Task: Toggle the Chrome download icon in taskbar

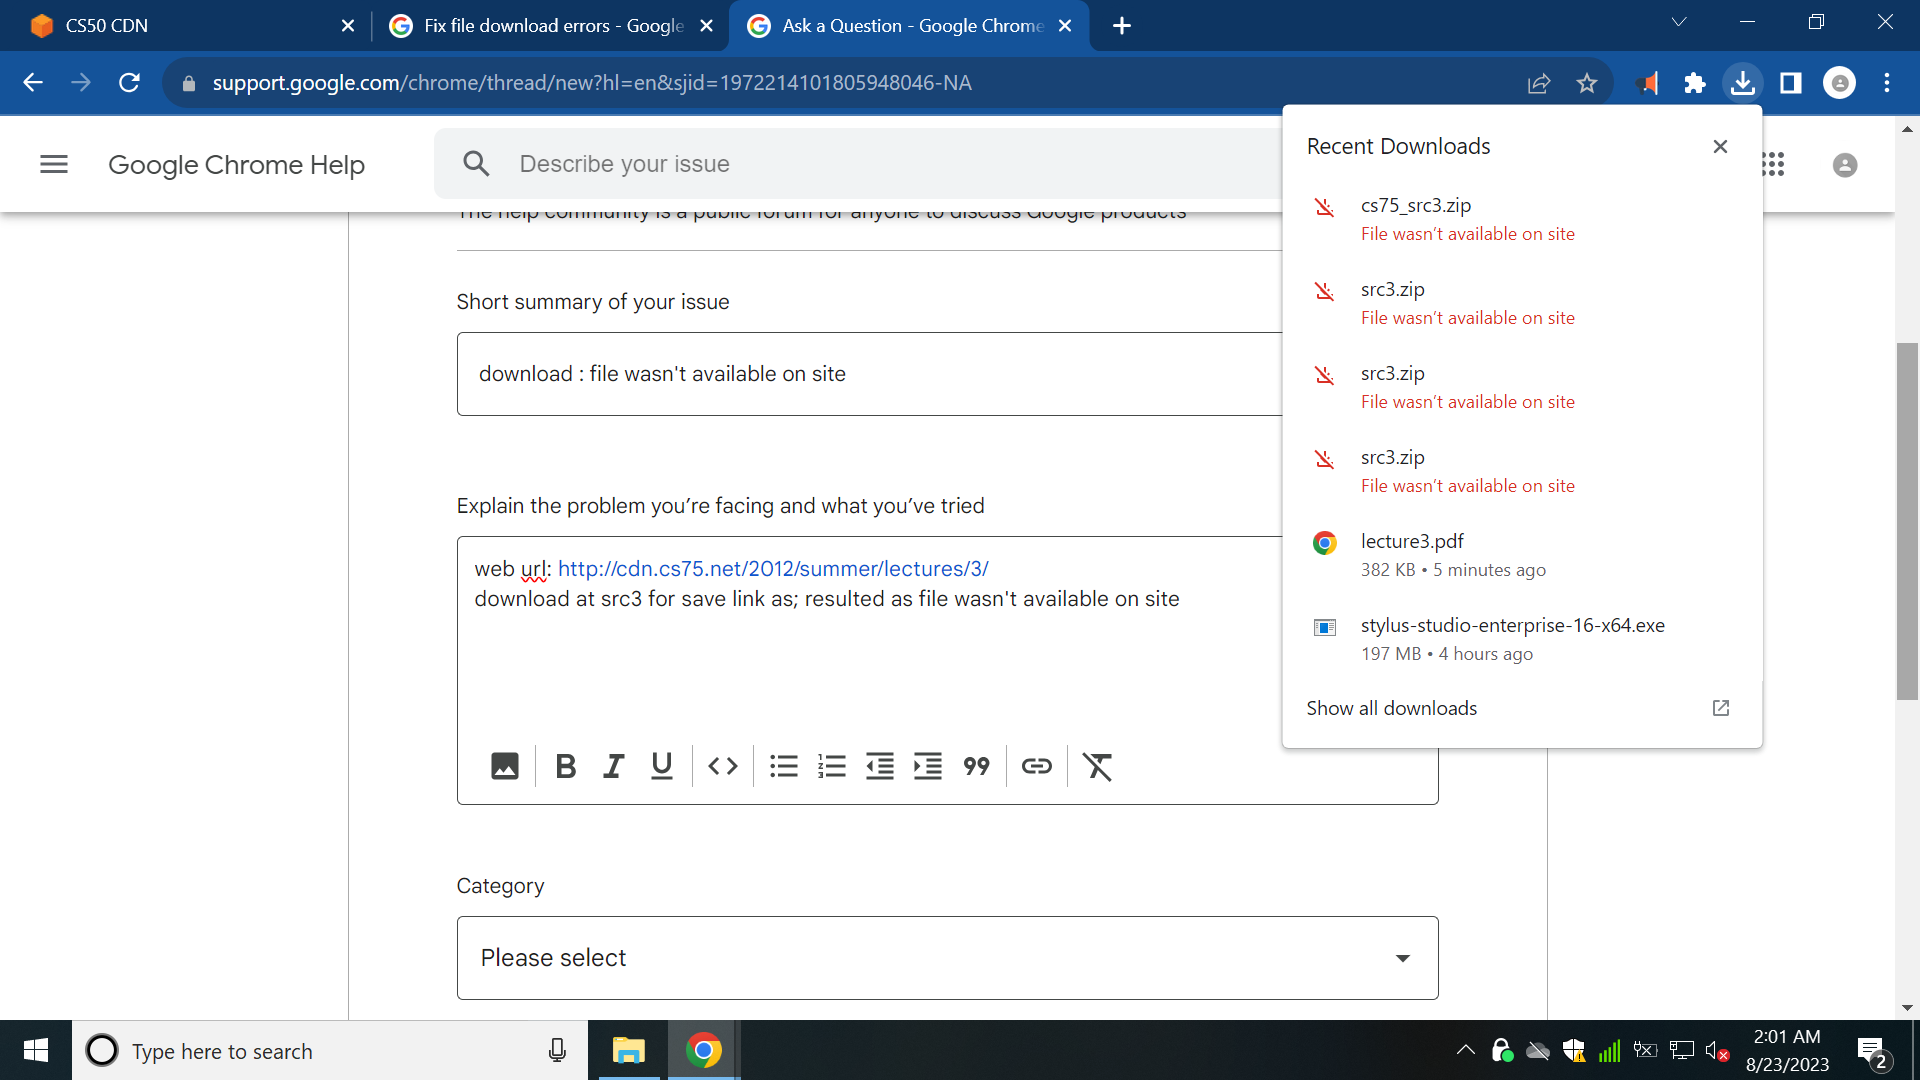Action: (x=1741, y=82)
